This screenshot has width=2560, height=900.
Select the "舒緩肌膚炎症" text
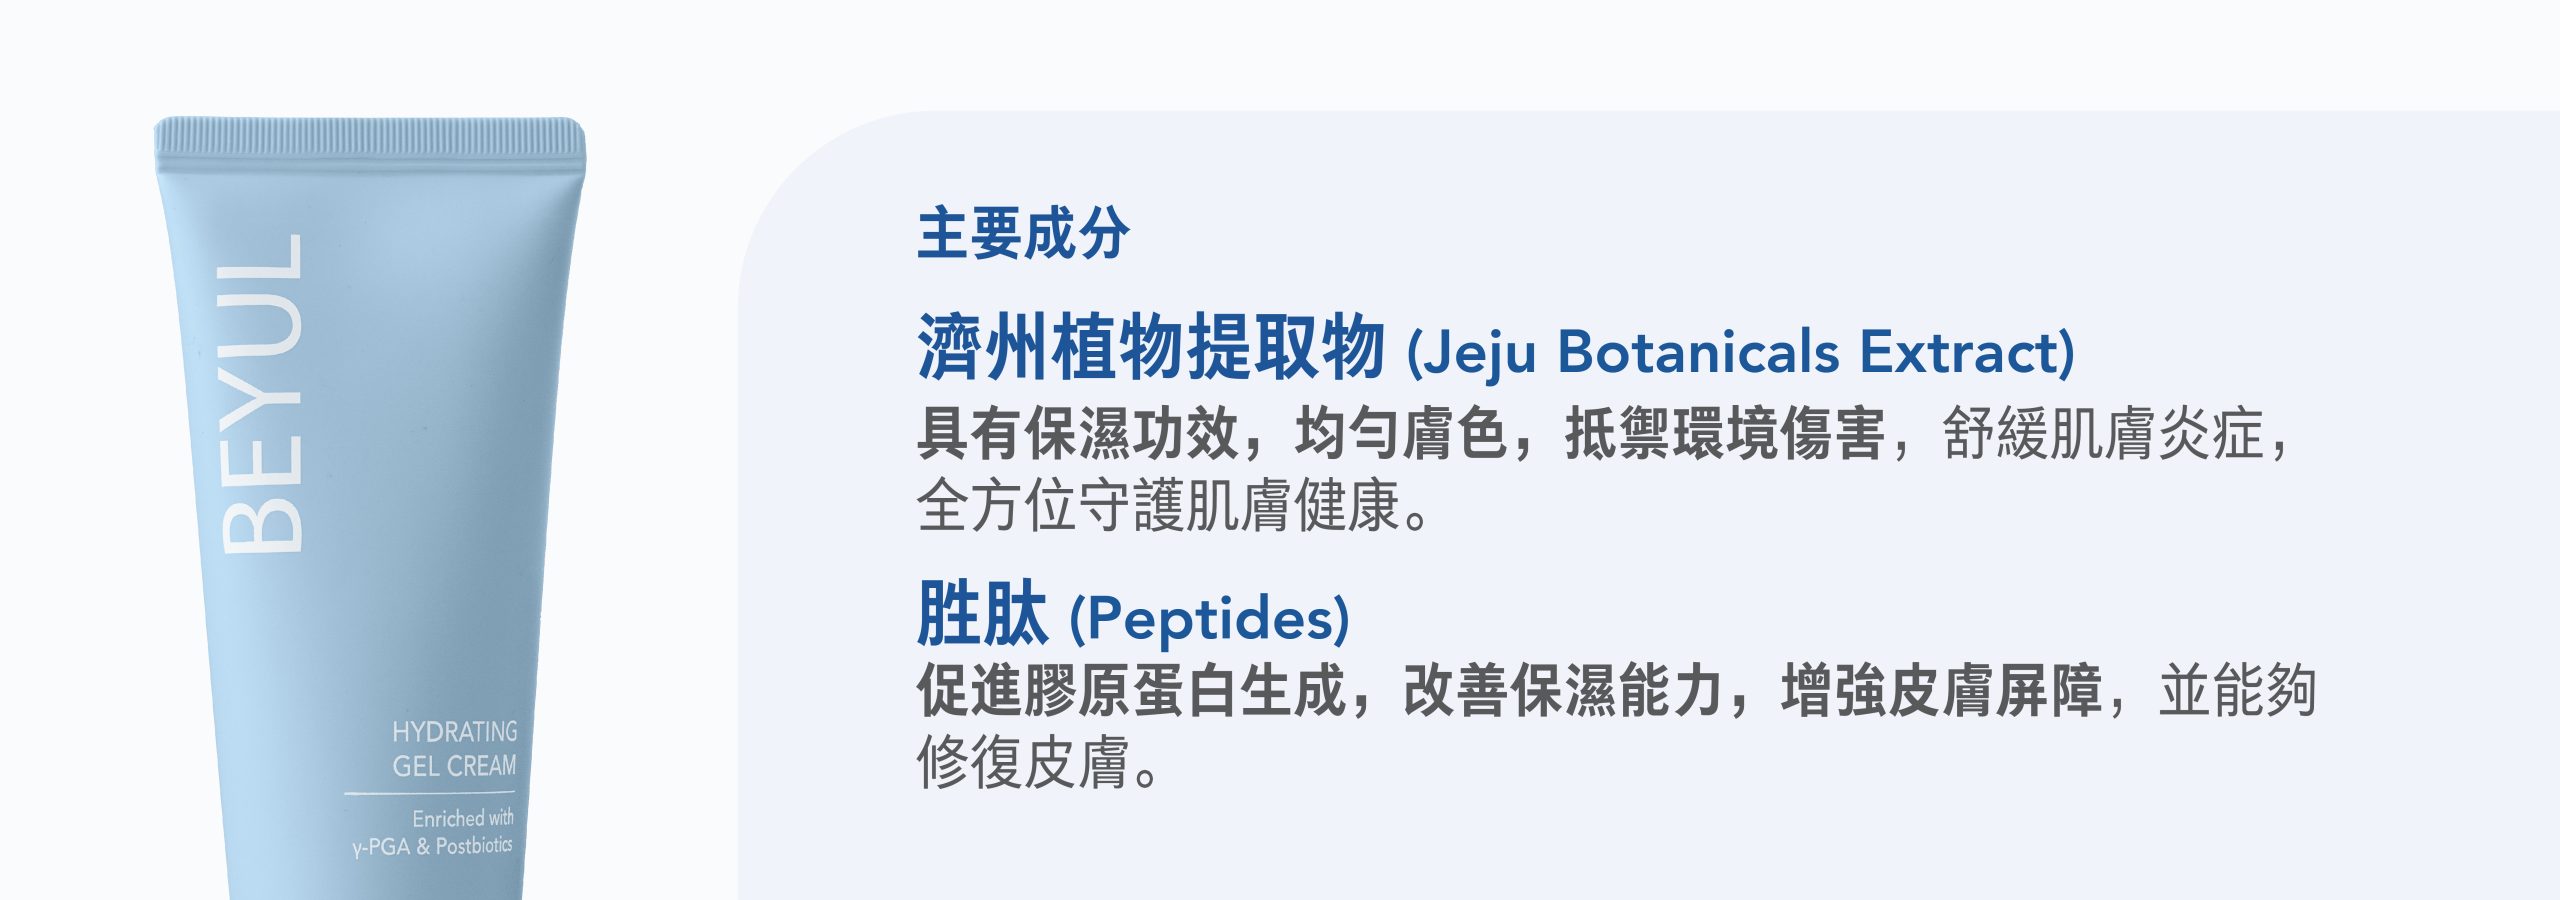tap(2103, 434)
